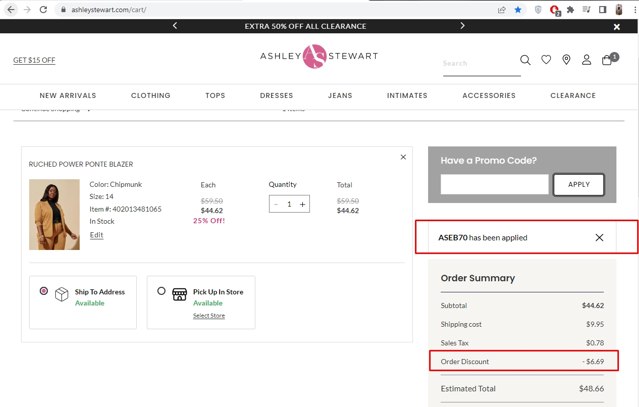Open the Clearance menu

[573, 95]
